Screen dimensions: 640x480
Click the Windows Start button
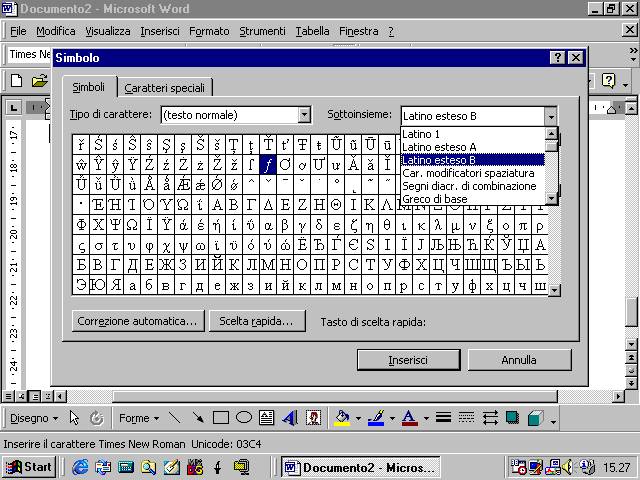pos(29,467)
